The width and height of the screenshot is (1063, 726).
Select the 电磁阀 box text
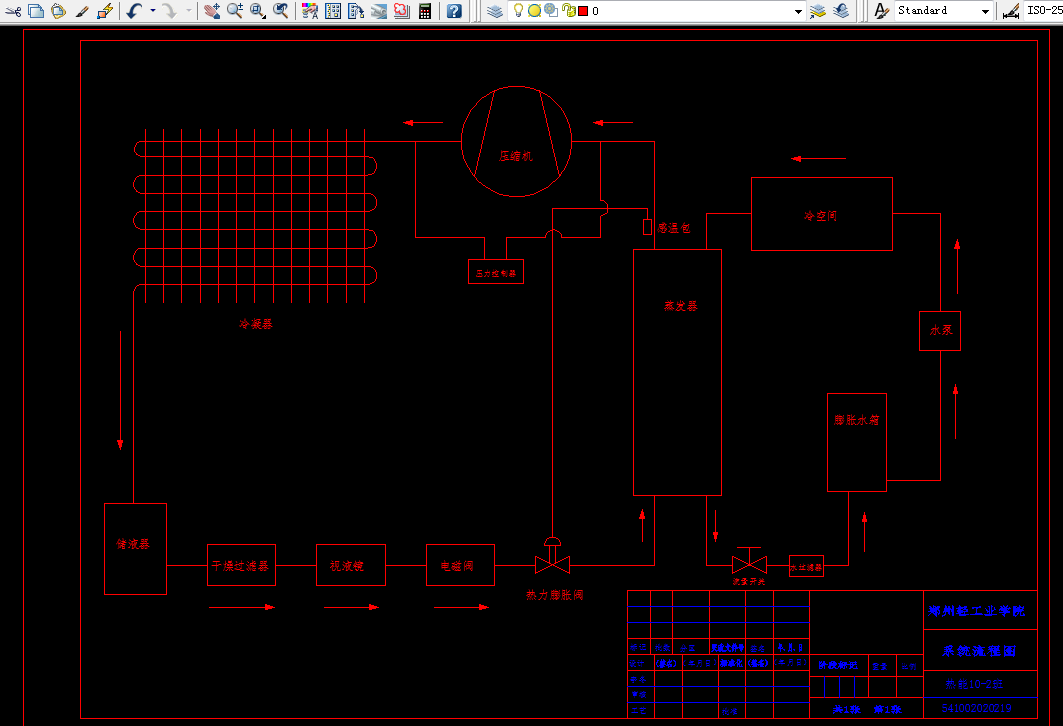tap(457, 565)
